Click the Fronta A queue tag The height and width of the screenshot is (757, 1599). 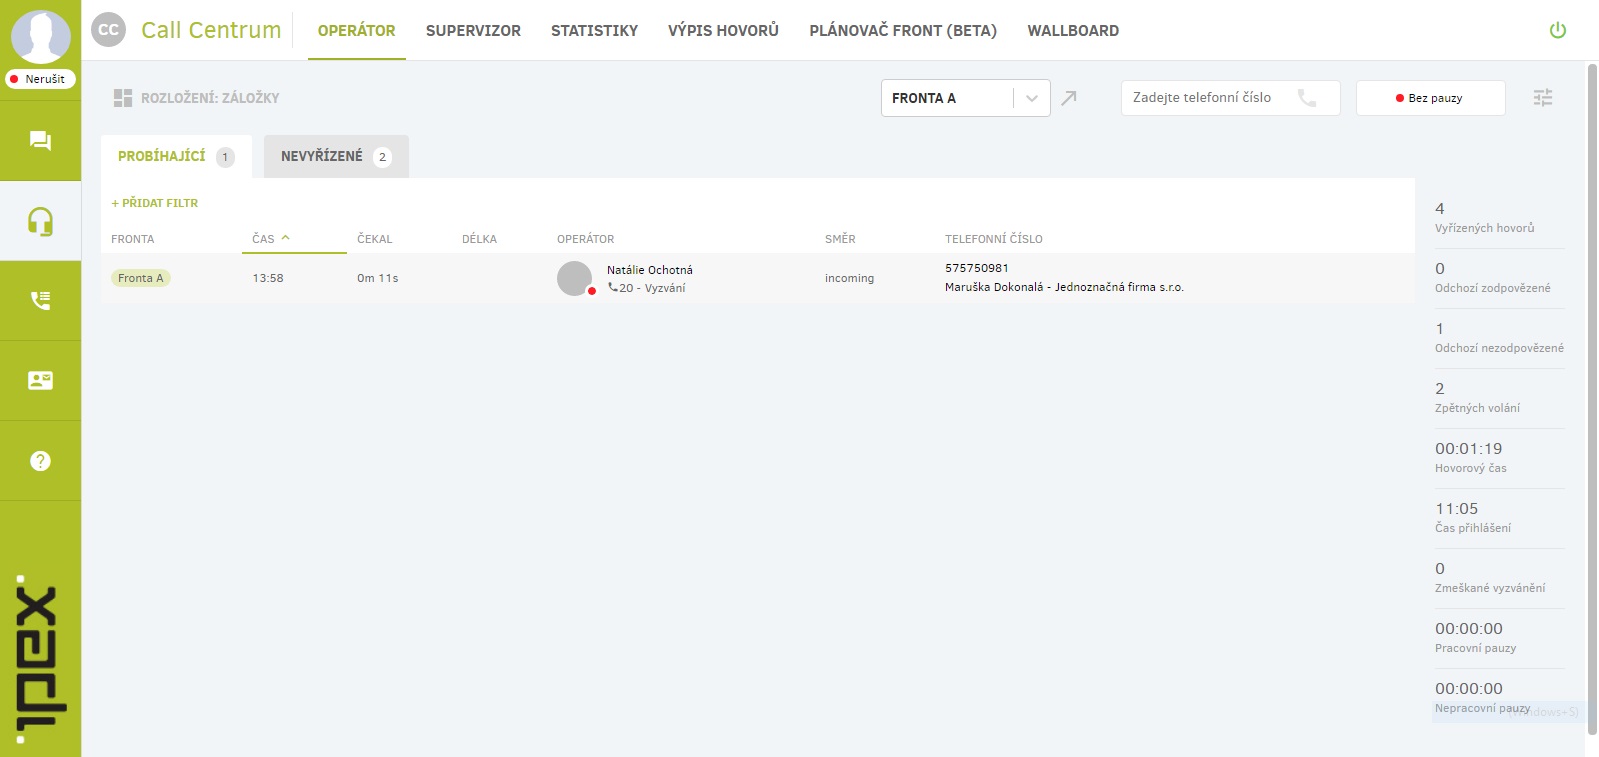pyautogui.click(x=140, y=278)
